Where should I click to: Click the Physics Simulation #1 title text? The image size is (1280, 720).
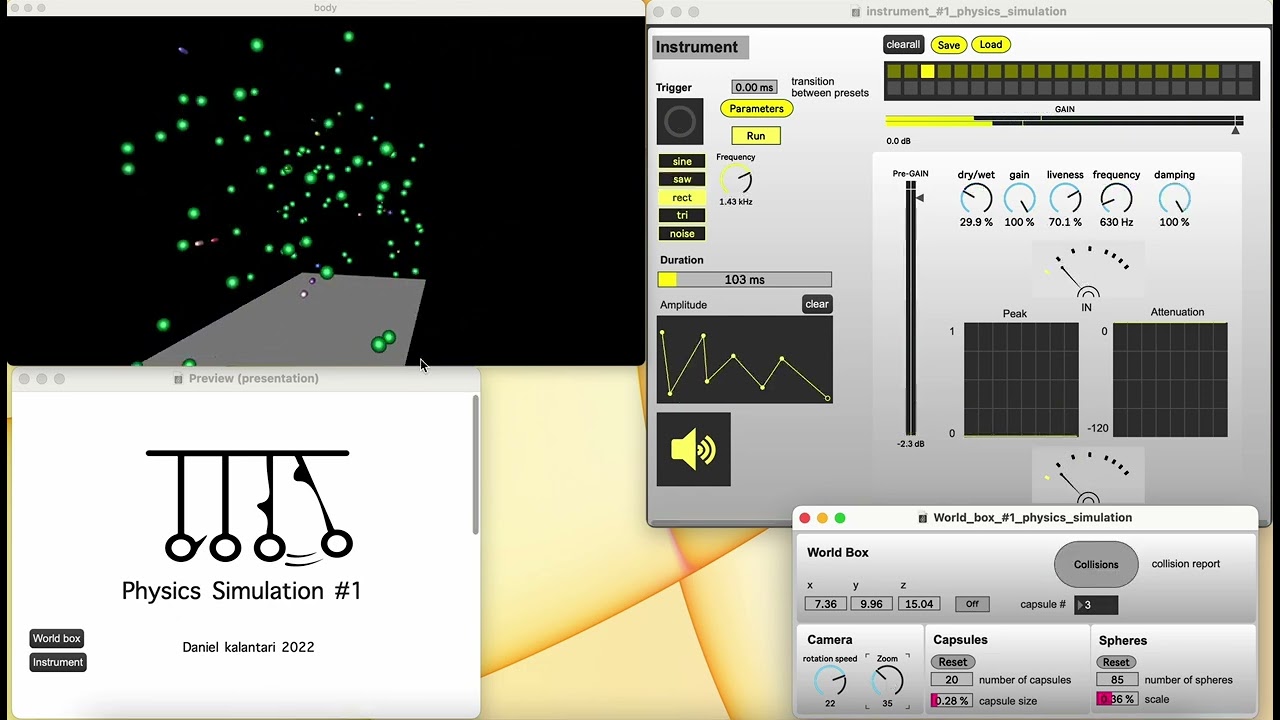click(x=241, y=591)
